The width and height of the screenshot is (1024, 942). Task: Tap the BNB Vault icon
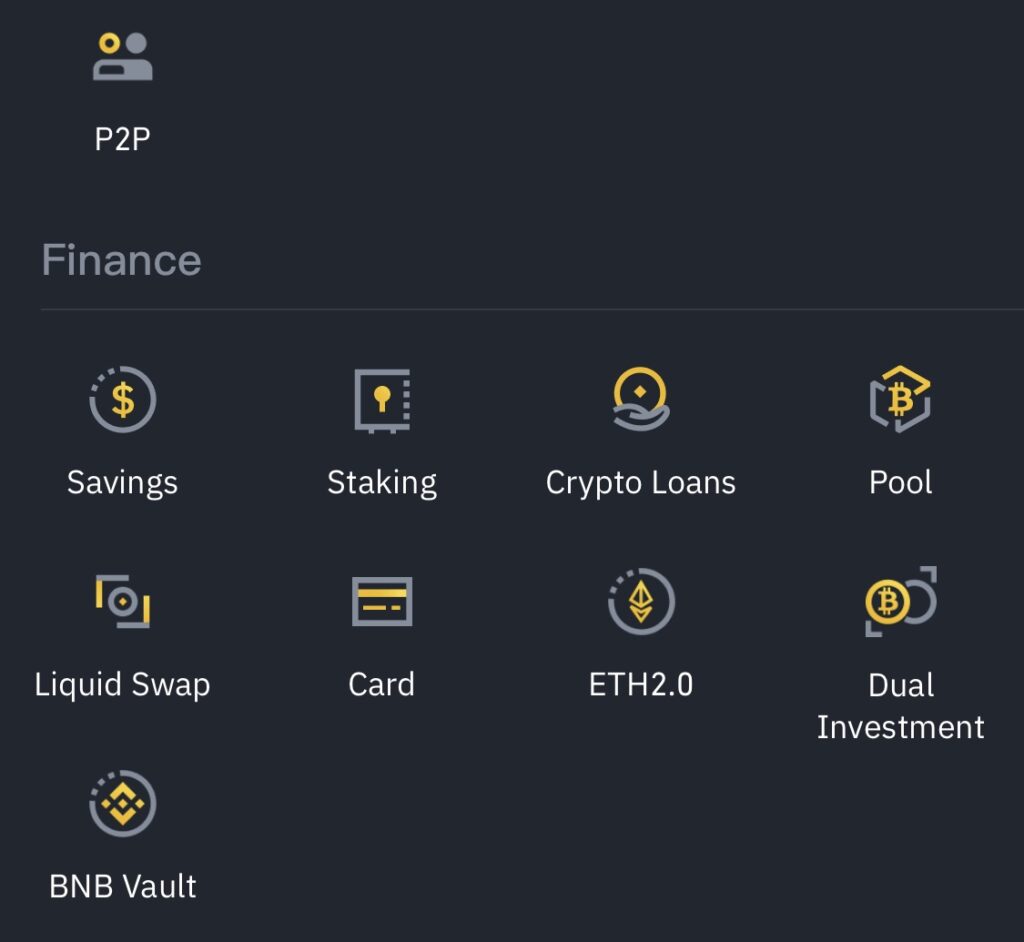pyautogui.click(x=123, y=804)
